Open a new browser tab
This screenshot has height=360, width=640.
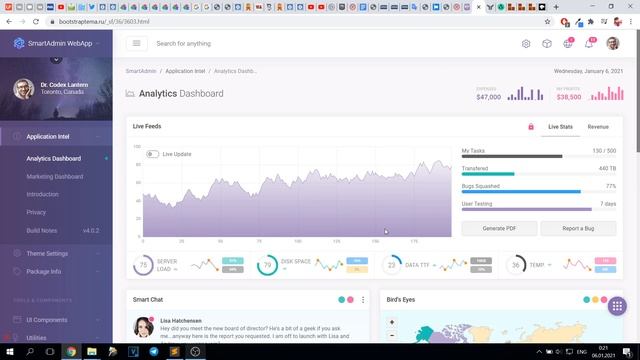click(x=556, y=7)
